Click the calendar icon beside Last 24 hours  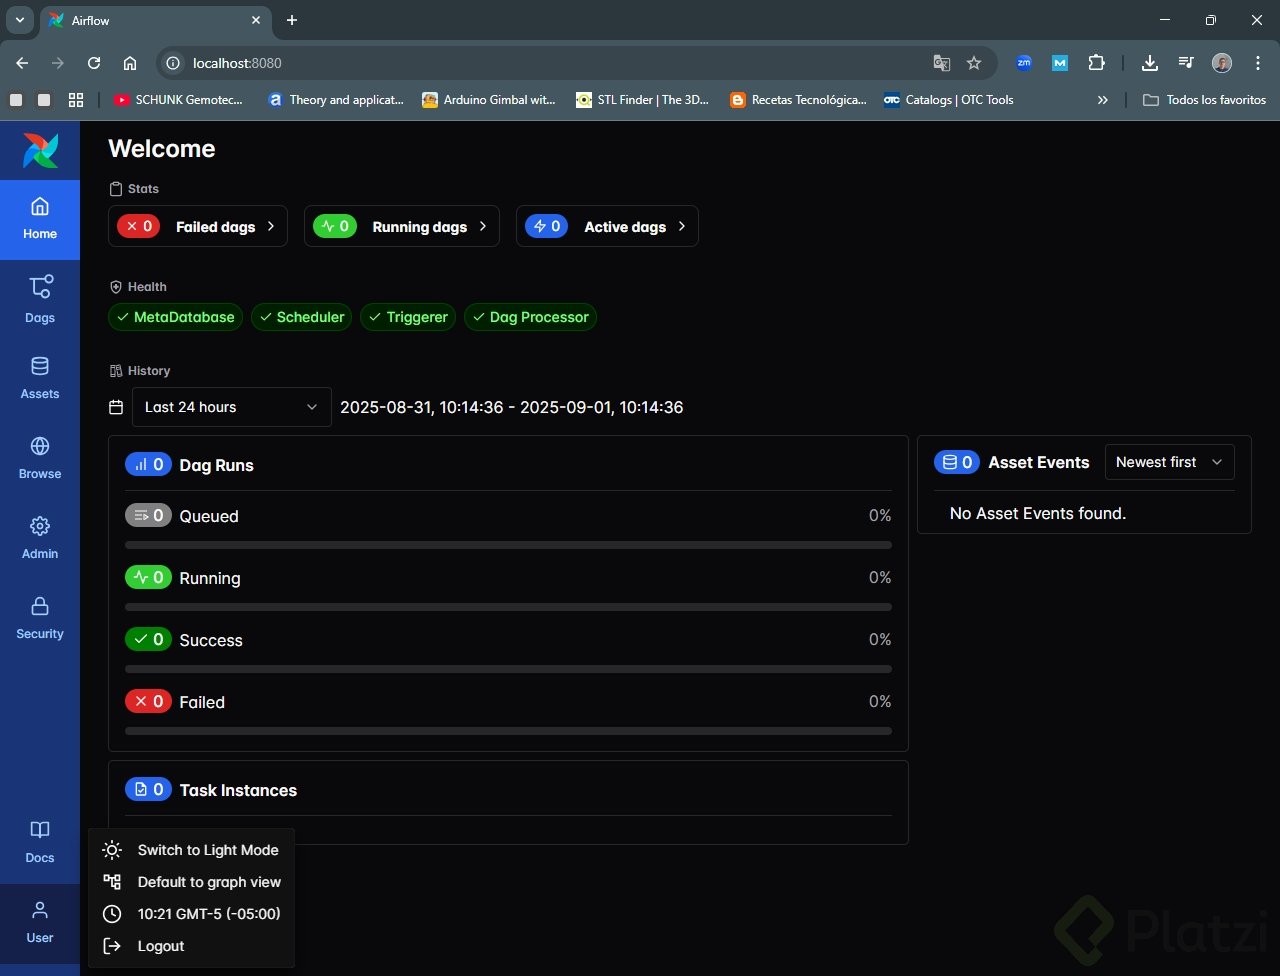coord(116,407)
